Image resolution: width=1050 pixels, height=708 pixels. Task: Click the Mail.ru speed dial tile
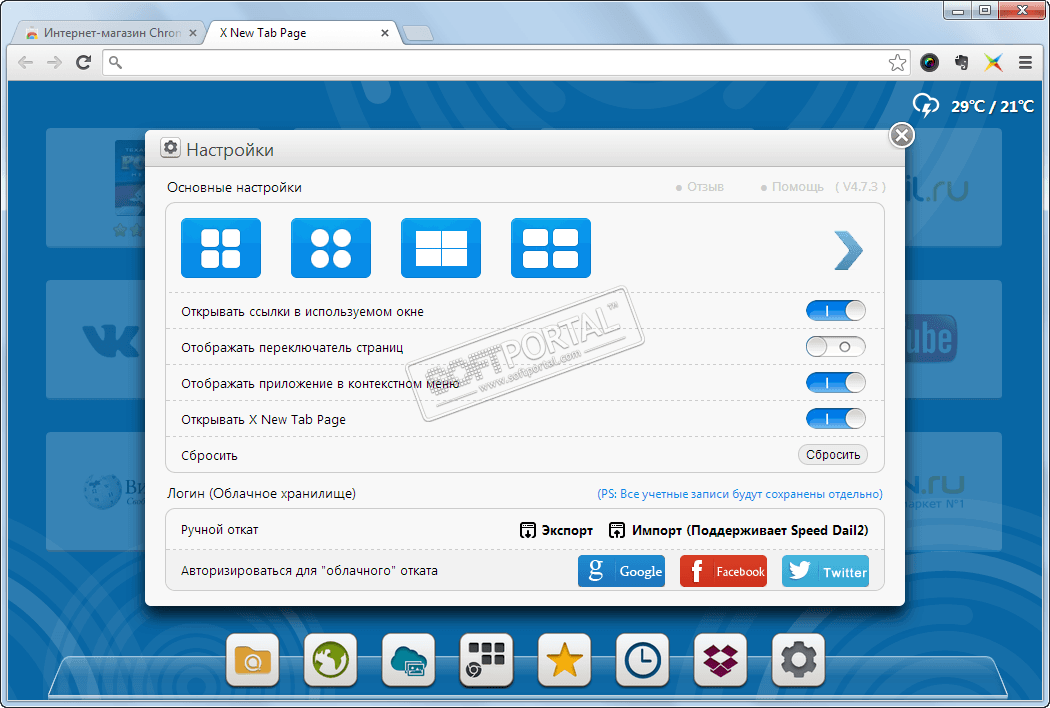tap(954, 188)
